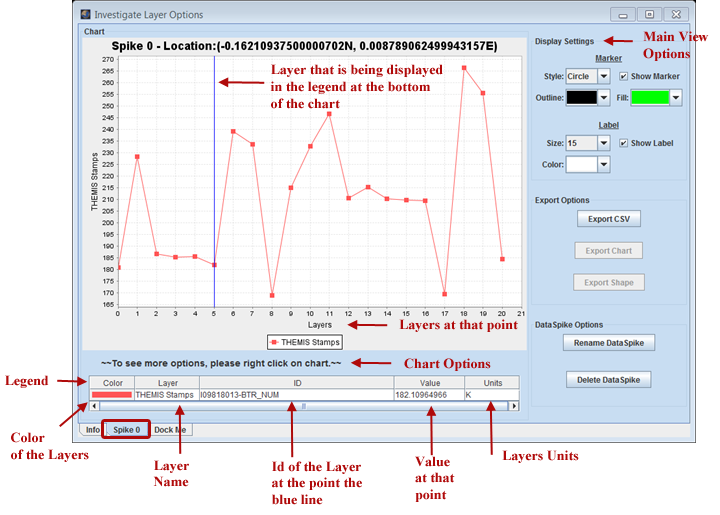
Task: Disable the Show Label checkbox
Action: click(625, 143)
